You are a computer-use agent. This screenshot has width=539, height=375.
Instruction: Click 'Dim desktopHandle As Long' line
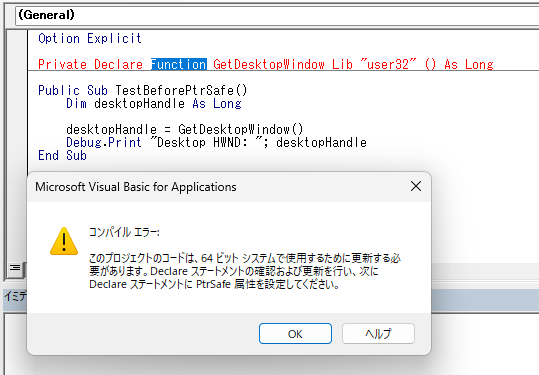point(154,103)
